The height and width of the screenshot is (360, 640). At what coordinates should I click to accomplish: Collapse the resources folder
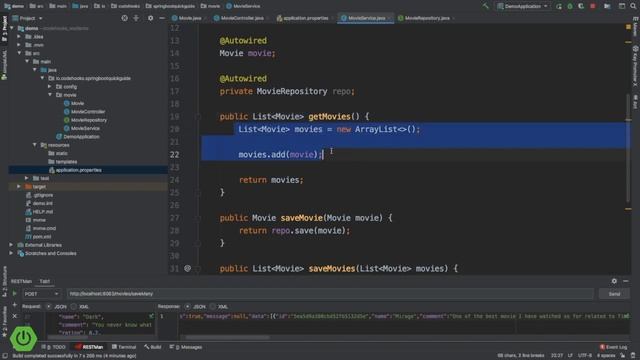click(x=35, y=145)
